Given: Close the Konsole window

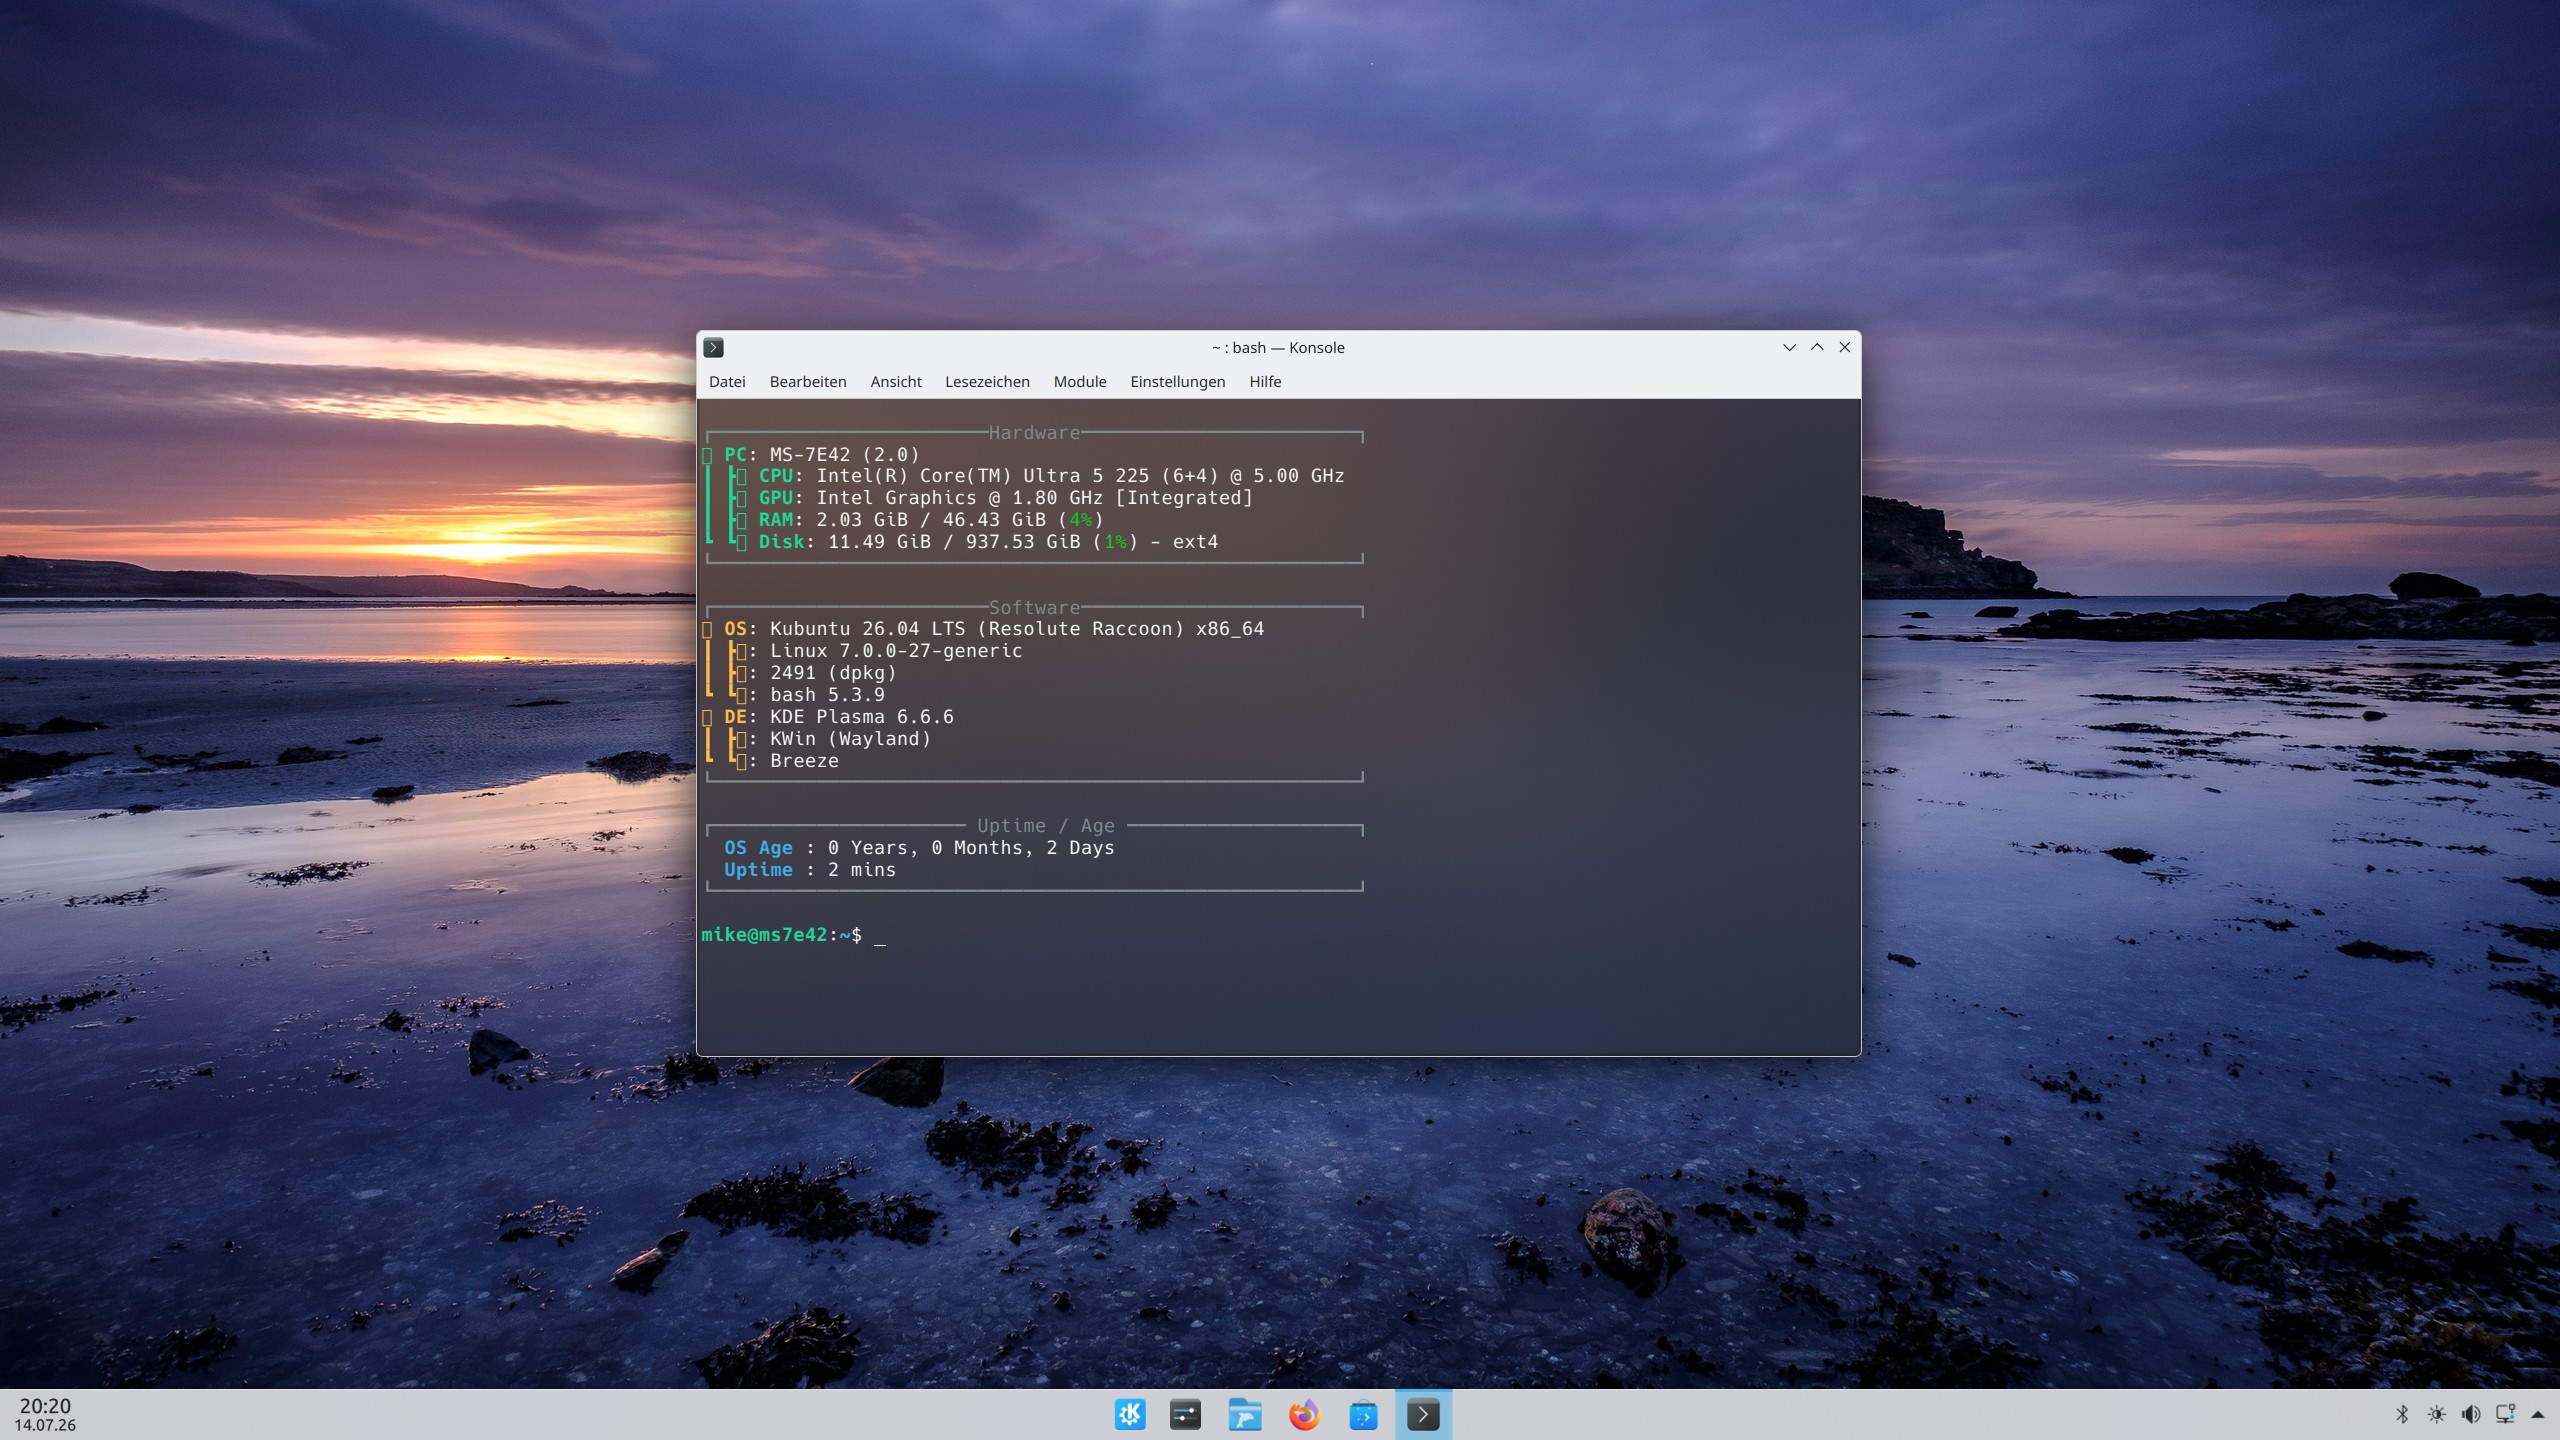Looking at the screenshot, I should [1845, 347].
